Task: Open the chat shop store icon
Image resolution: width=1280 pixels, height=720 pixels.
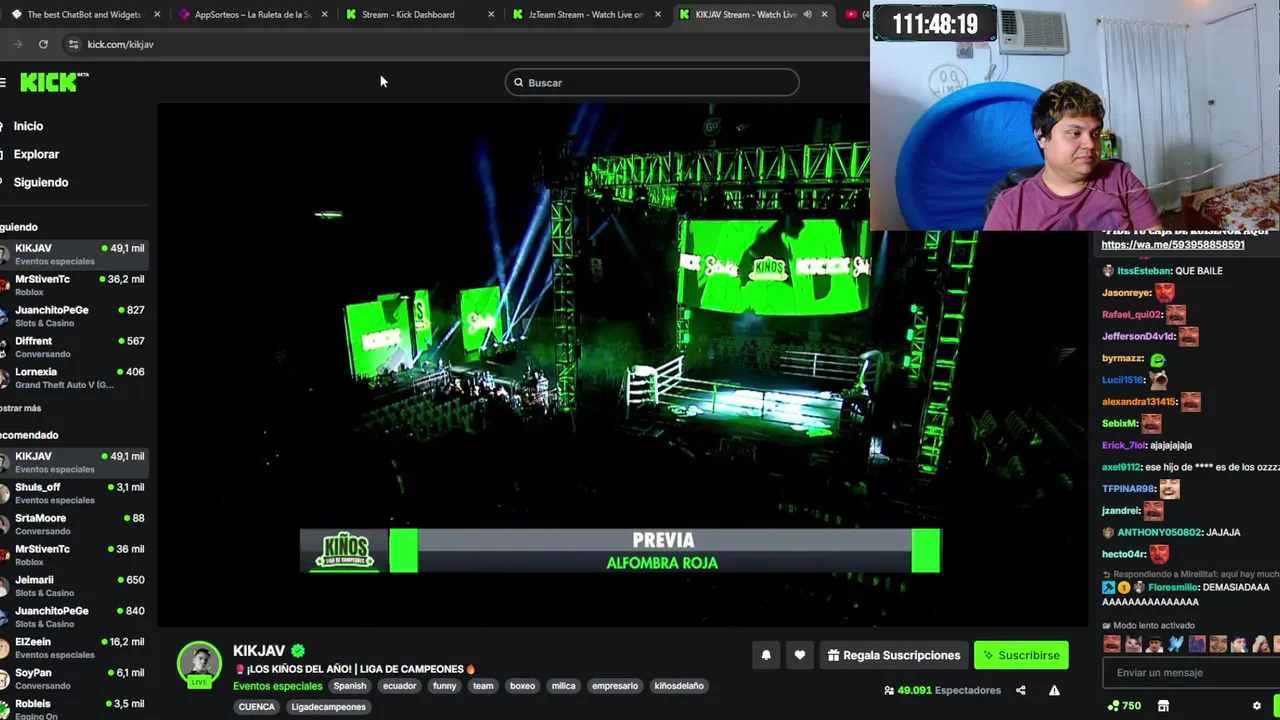Action: coord(1163,705)
